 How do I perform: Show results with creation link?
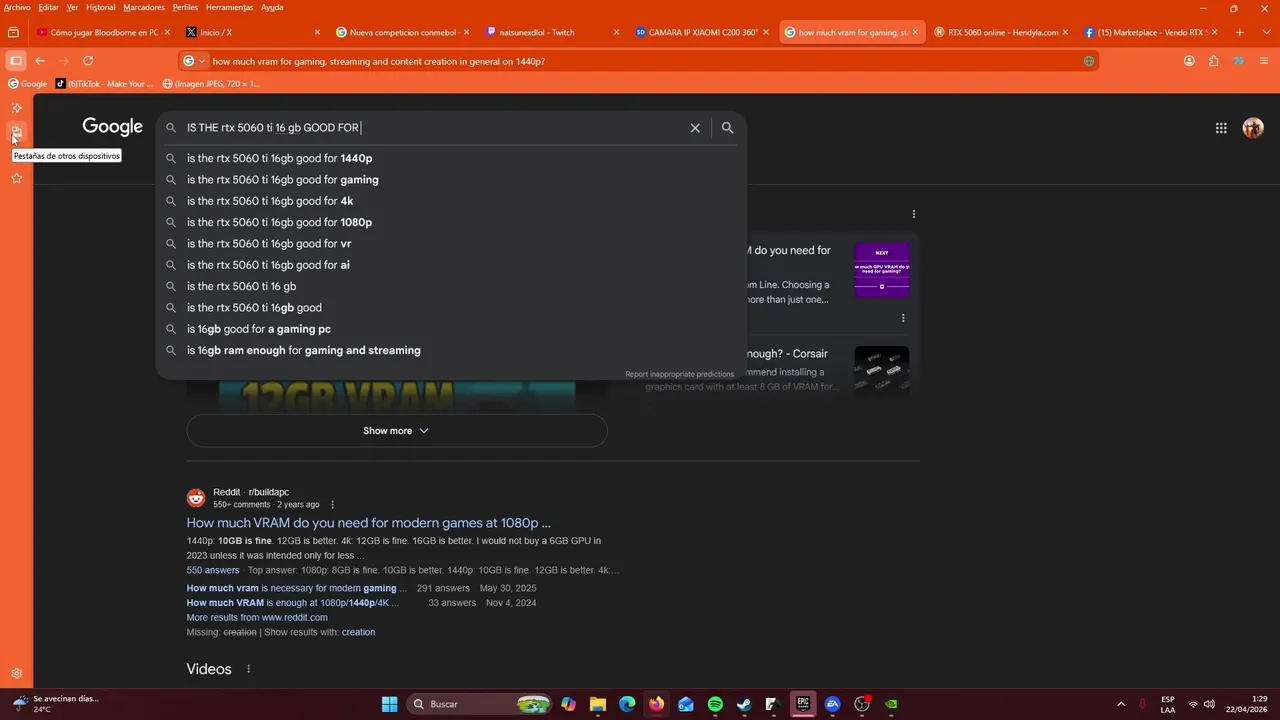point(358,632)
